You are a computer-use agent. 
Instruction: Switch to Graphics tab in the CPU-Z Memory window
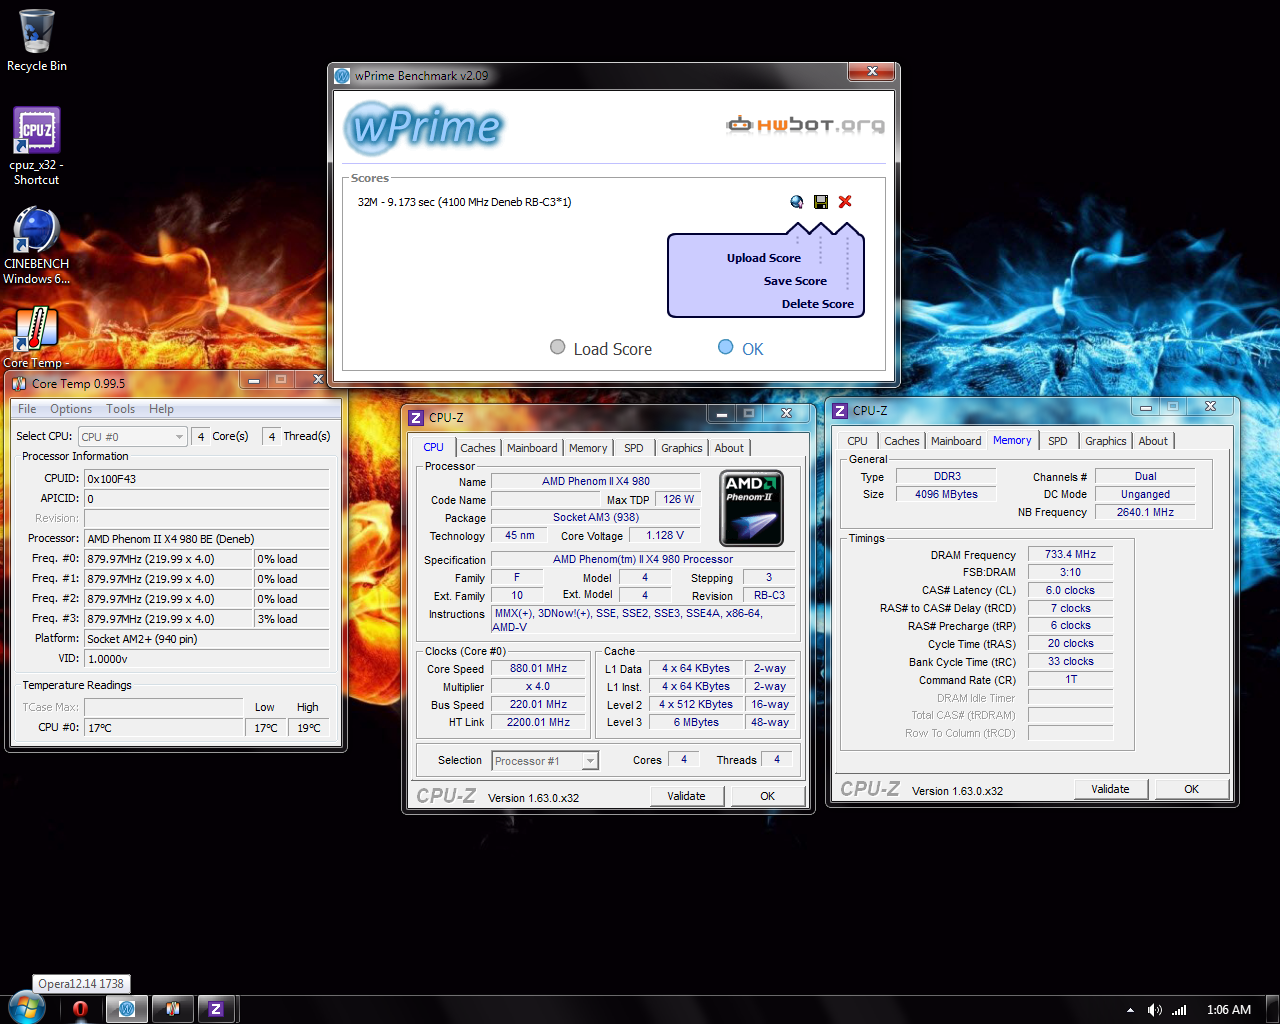(1106, 441)
